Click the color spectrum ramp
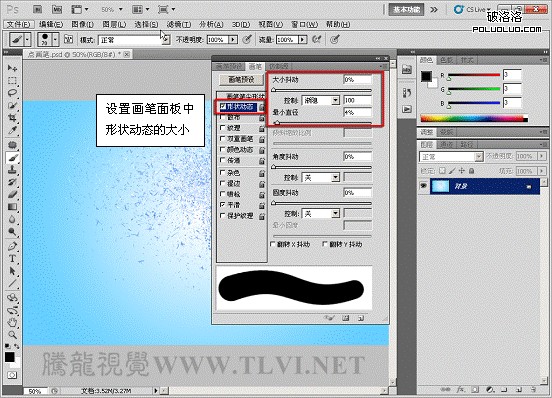This screenshot has height=398, width=552. tap(474, 118)
